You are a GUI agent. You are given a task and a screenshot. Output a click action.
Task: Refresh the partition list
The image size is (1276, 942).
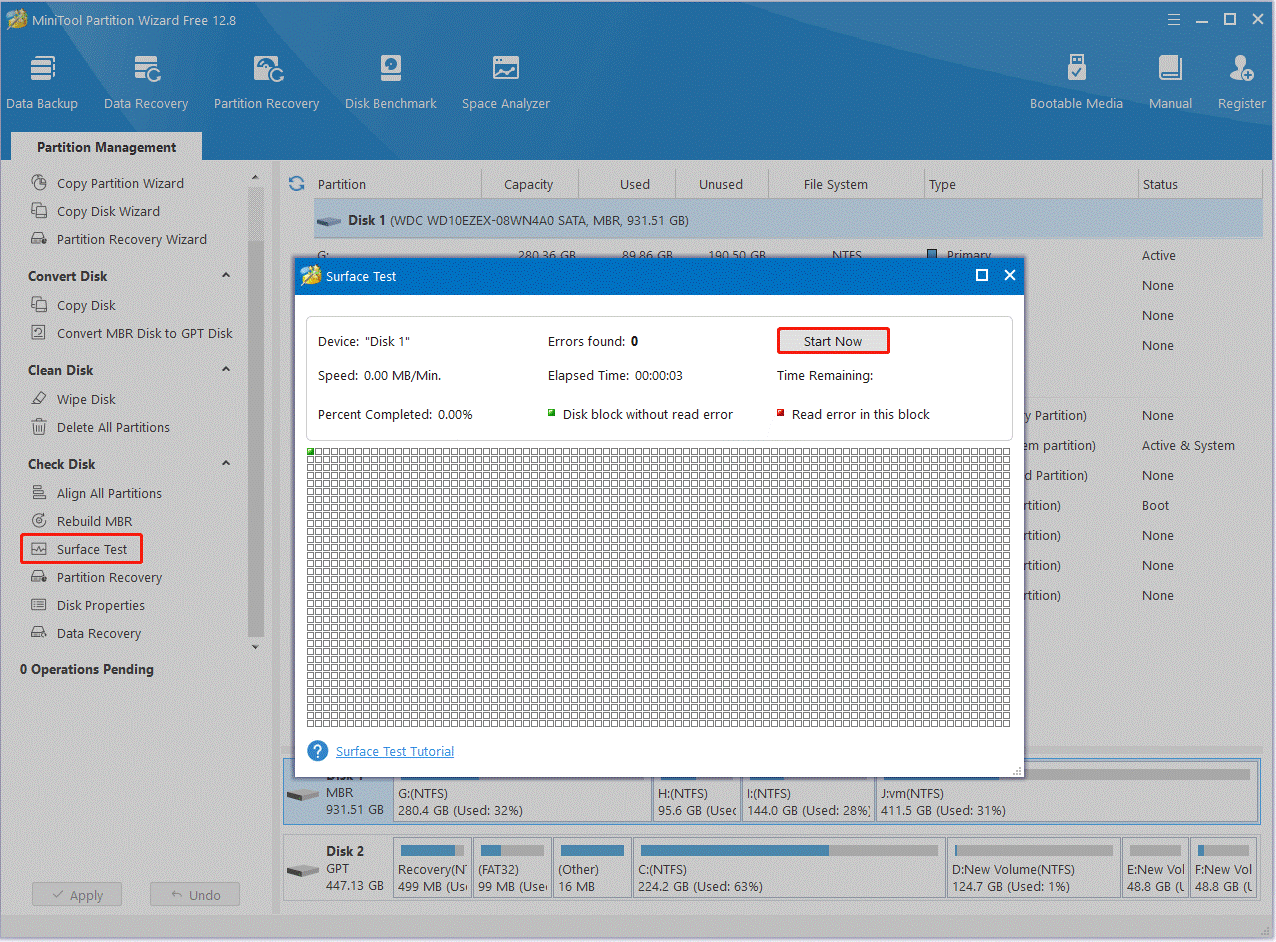(296, 184)
